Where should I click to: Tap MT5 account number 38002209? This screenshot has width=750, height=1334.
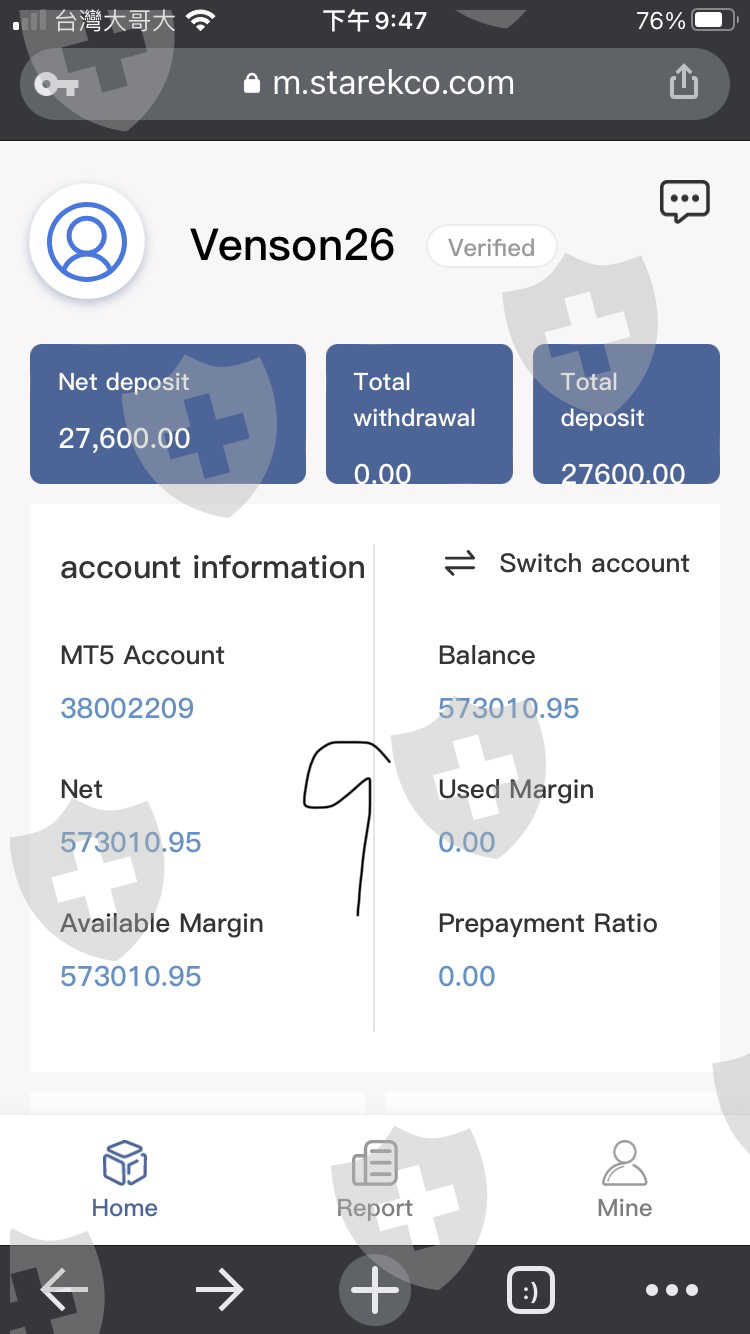[x=127, y=709]
